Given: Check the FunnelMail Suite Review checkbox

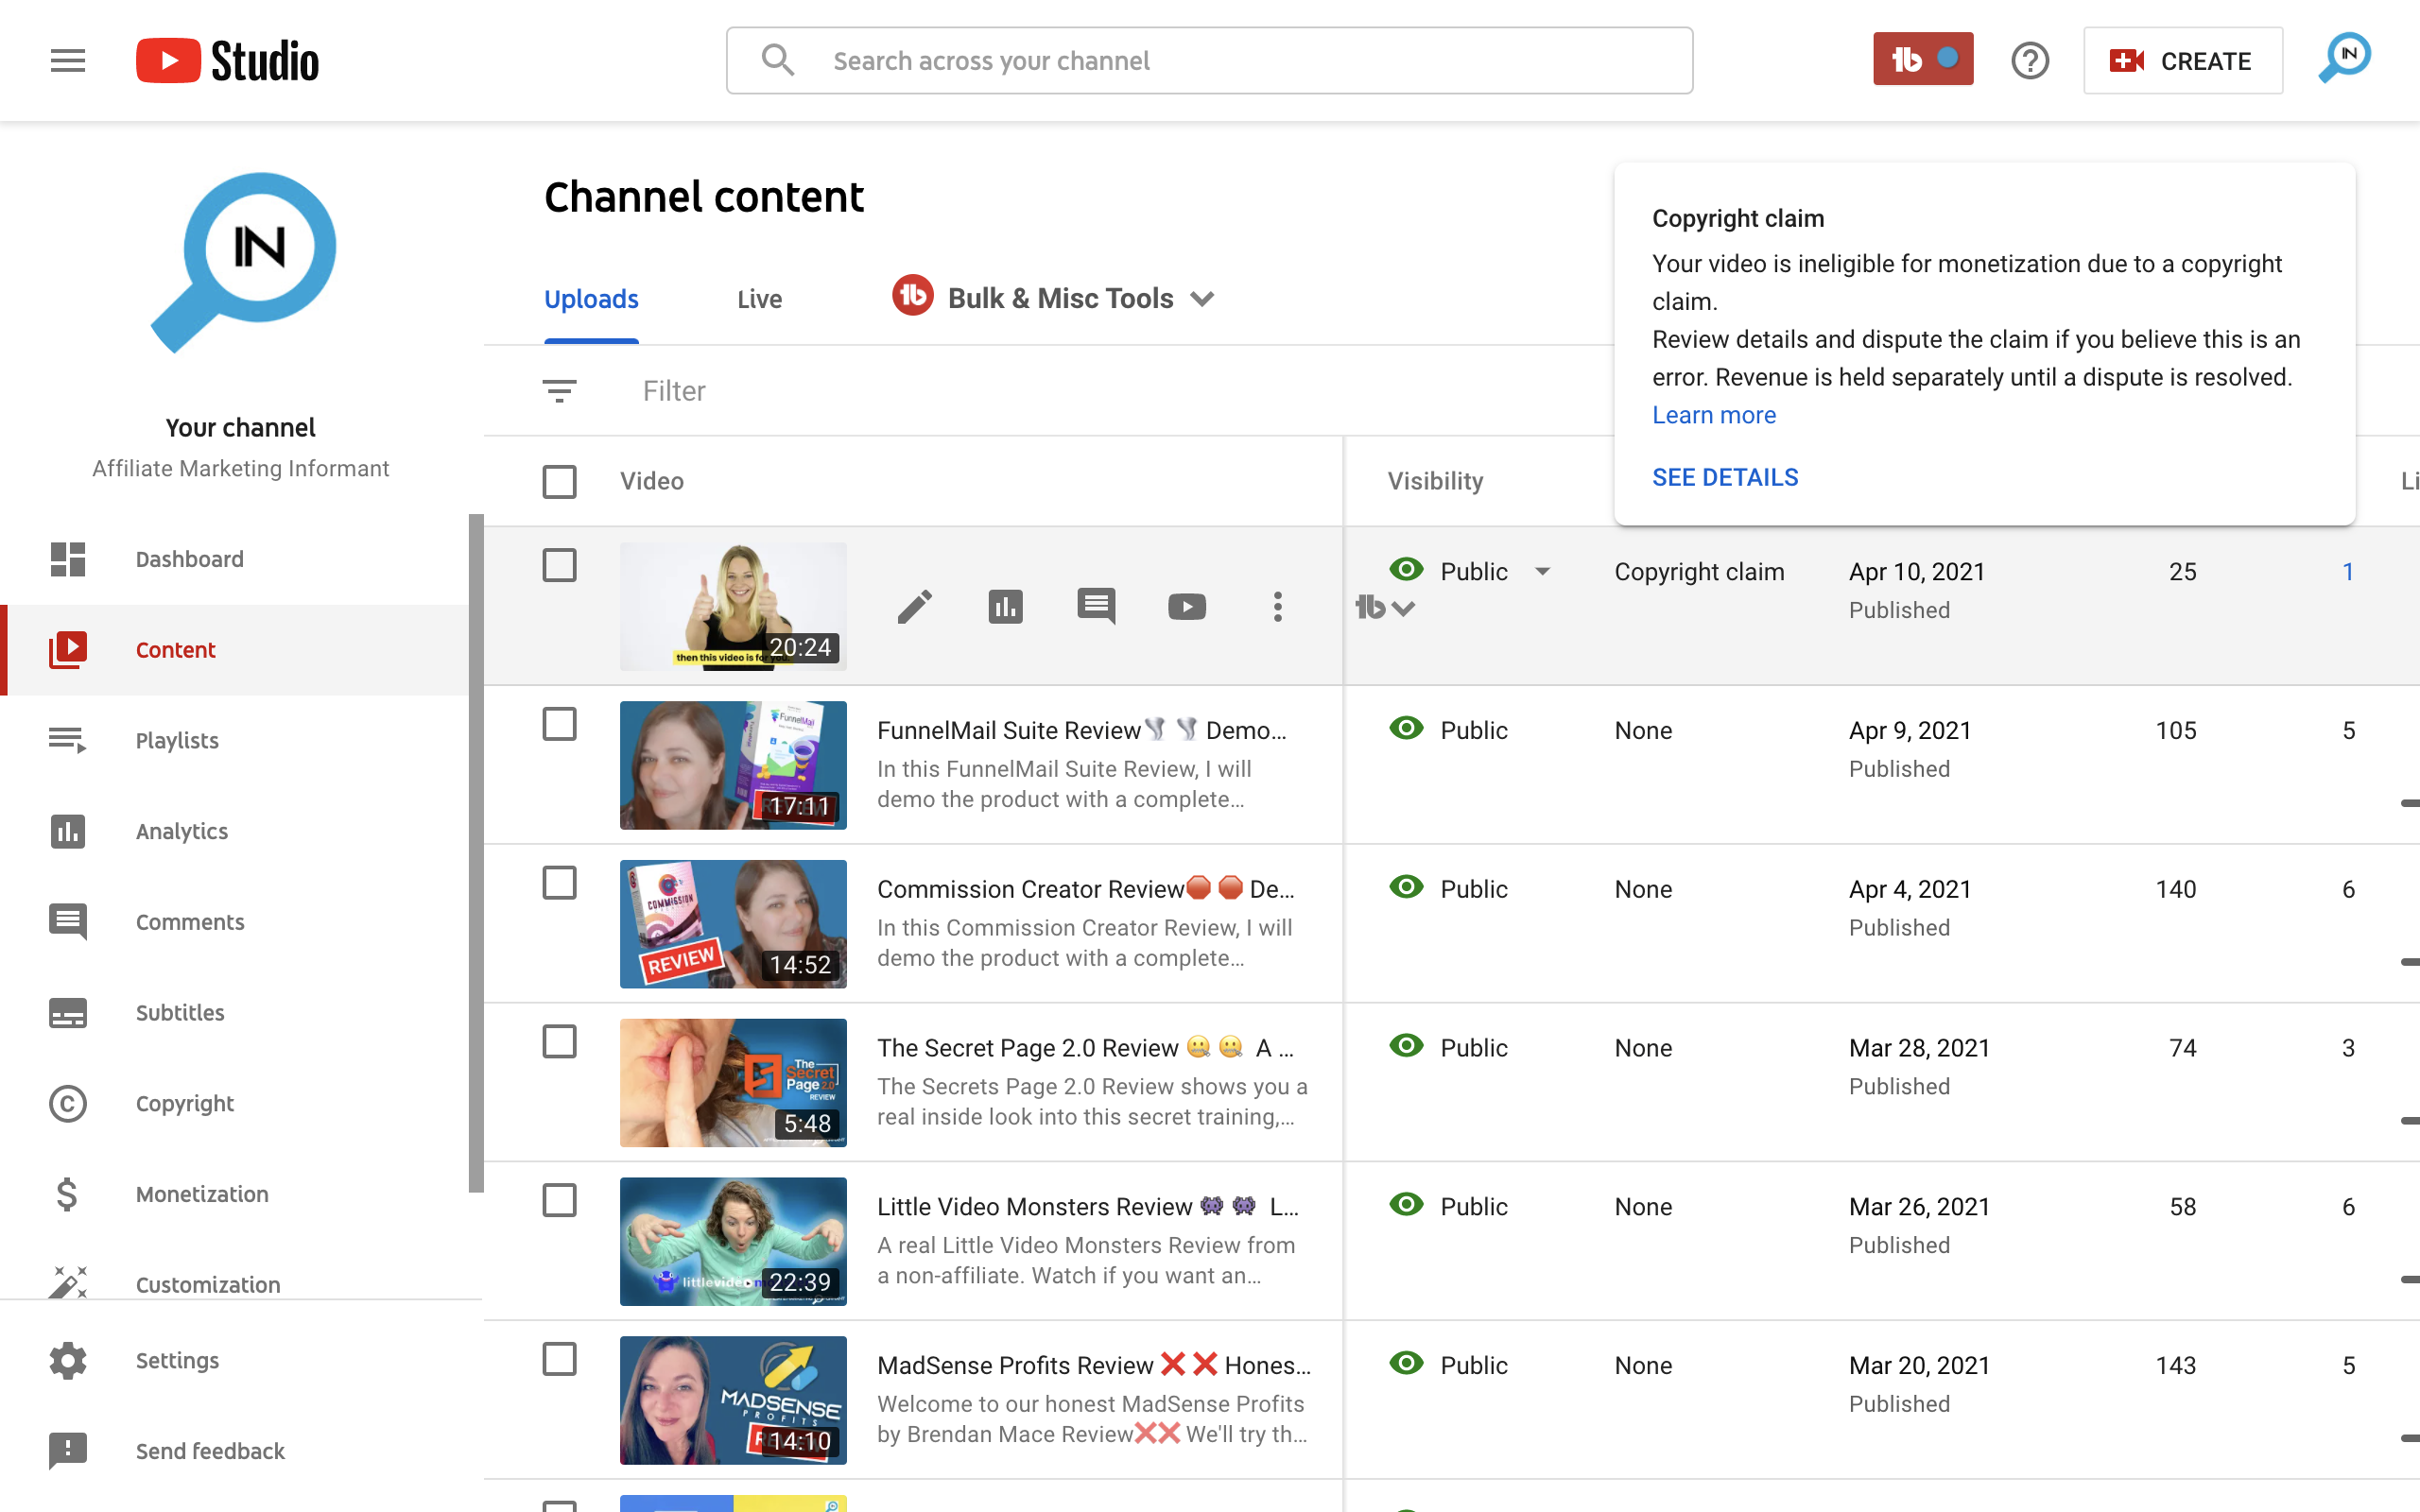Looking at the screenshot, I should [559, 724].
